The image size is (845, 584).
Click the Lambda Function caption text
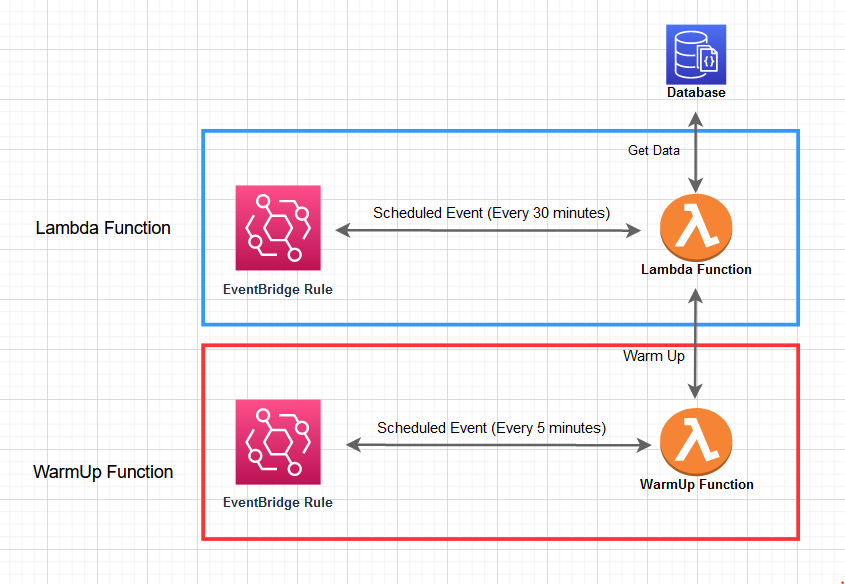[696, 269]
